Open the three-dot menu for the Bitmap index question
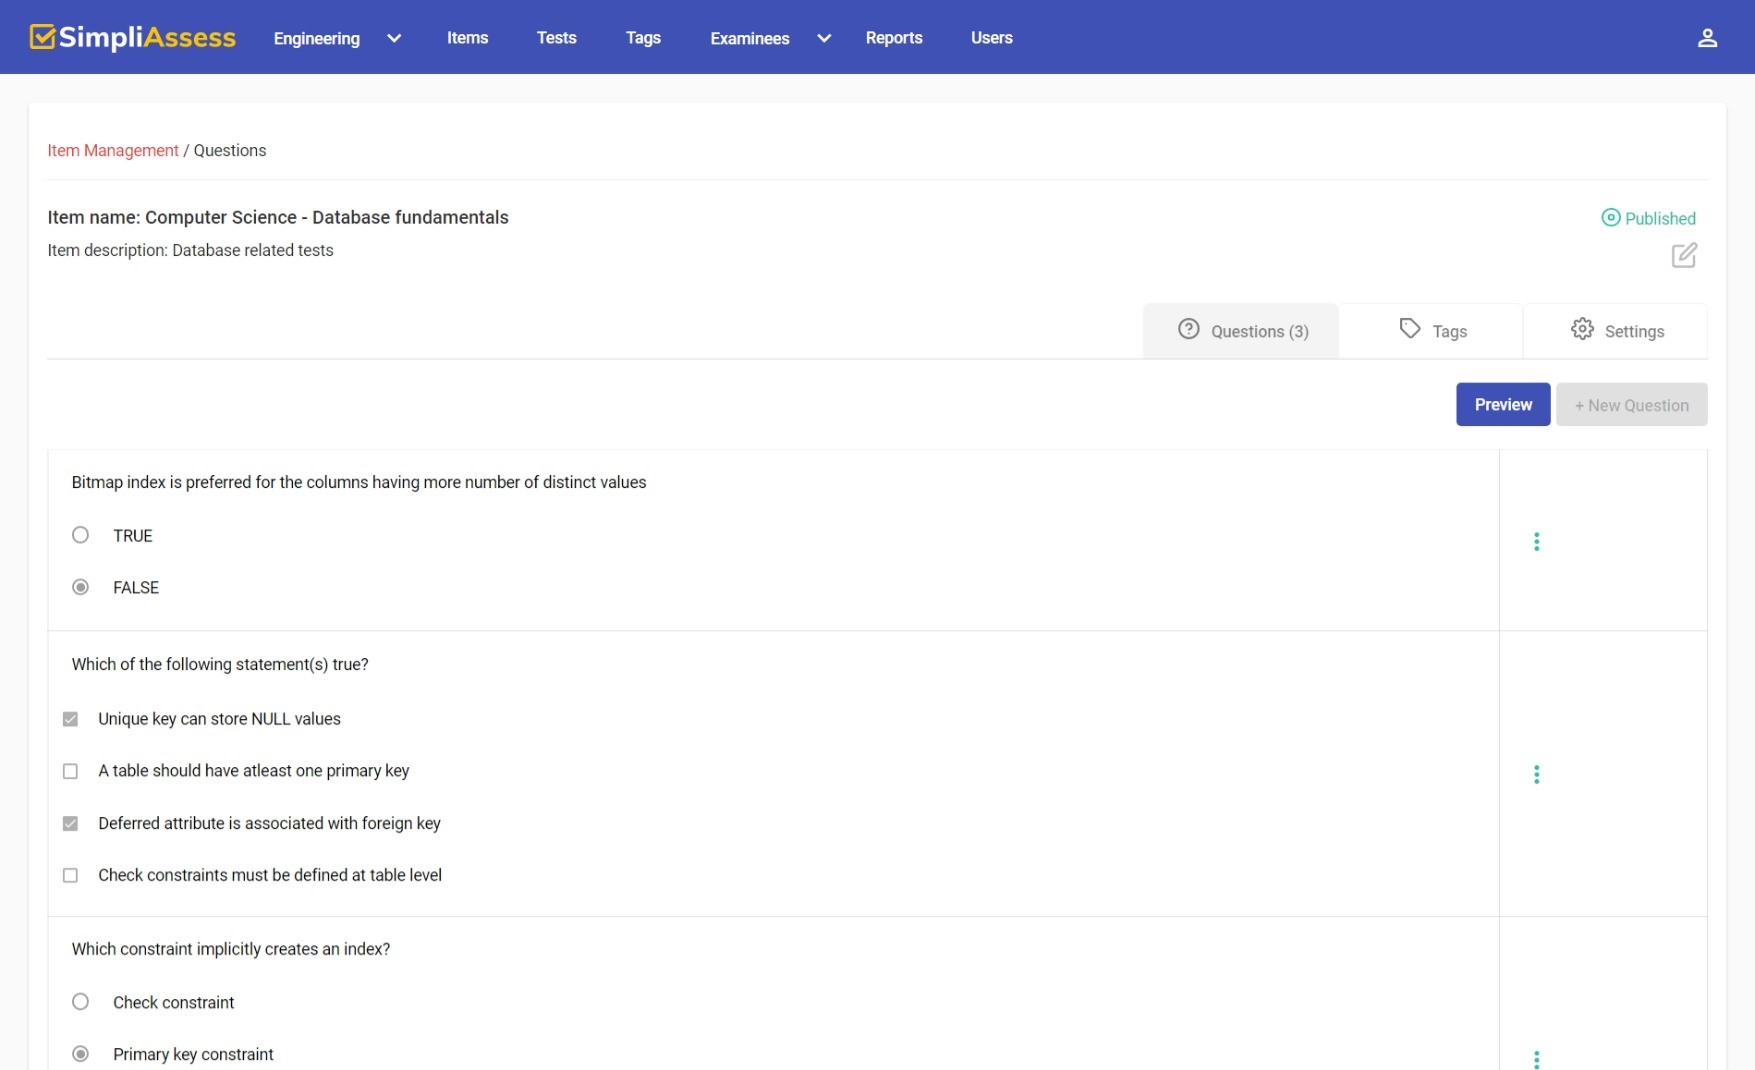The image size is (1755, 1070). click(x=1537, y=541)
